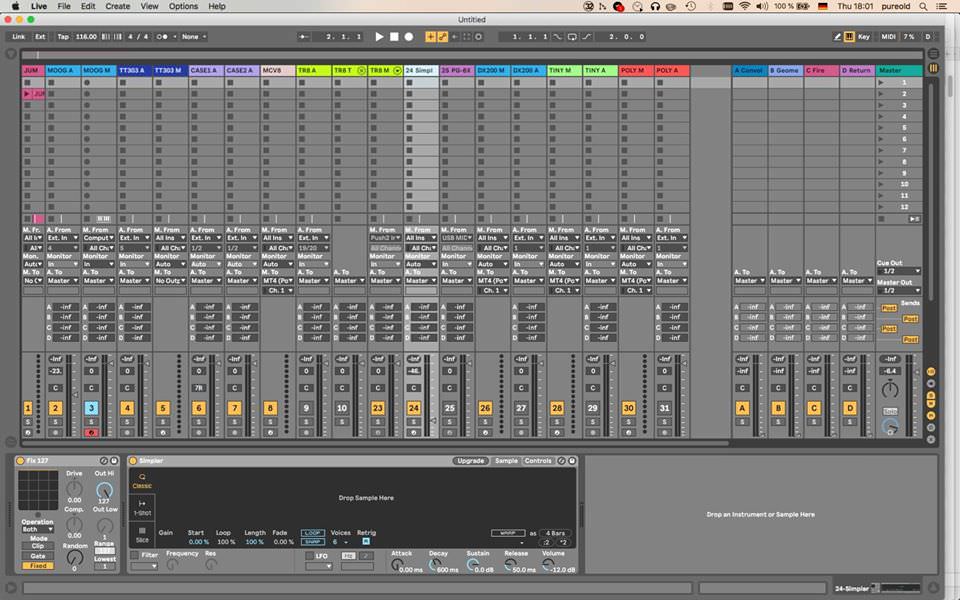Open the Edit menu
960x600 pixels.
(x=88, y=6)
